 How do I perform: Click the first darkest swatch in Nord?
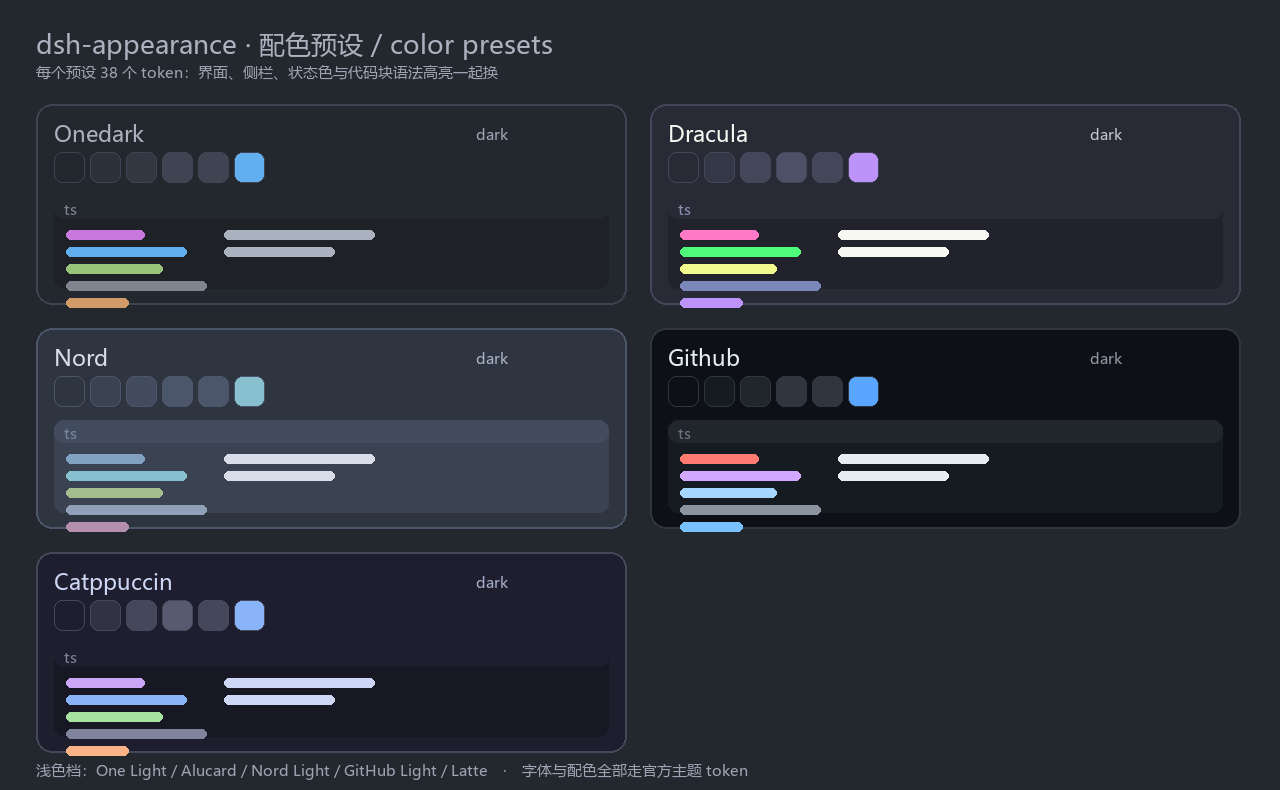(69, 392)
